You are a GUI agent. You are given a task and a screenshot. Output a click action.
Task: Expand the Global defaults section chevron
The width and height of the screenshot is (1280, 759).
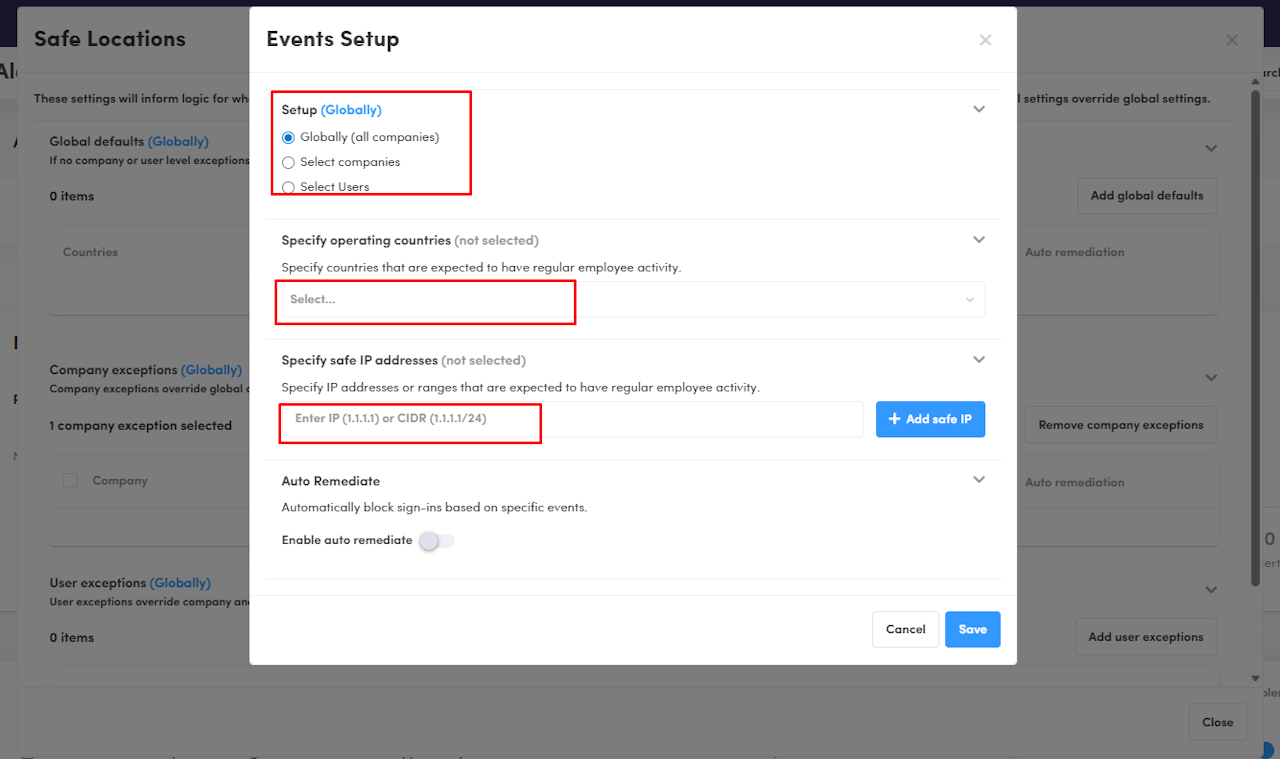[x=1211, y=148]
